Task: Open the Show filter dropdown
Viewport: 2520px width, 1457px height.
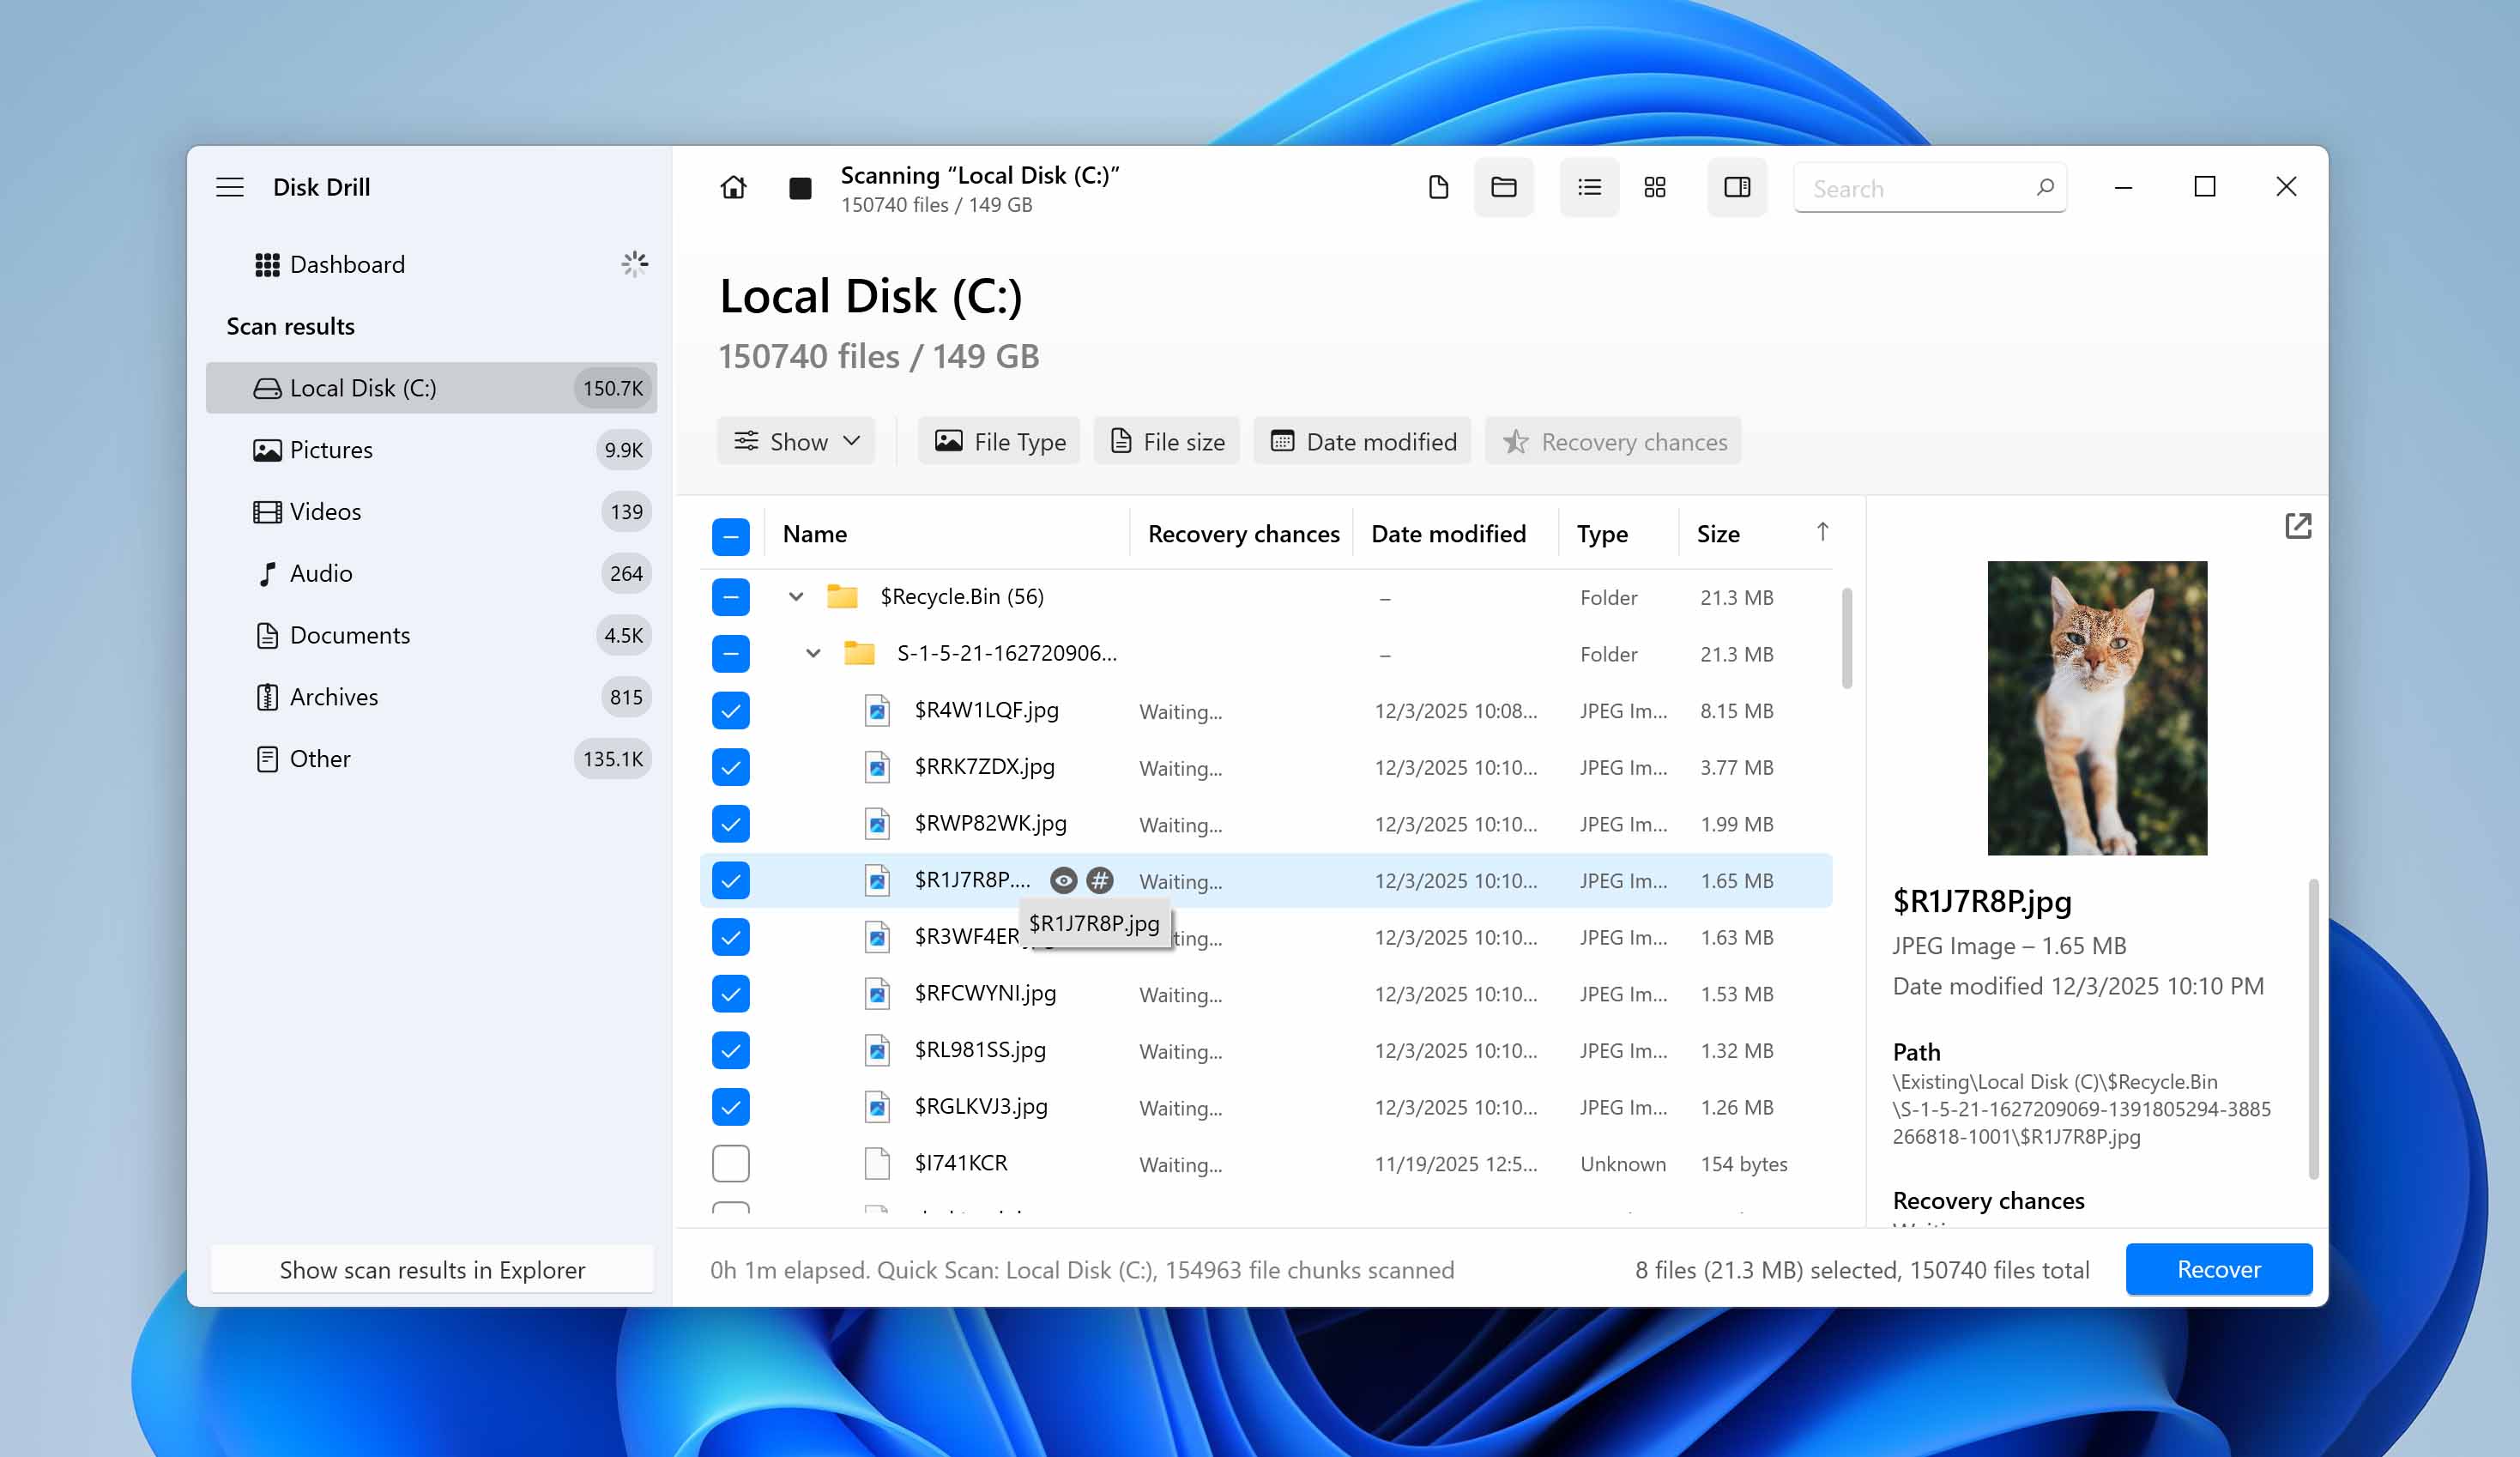Action: pos(796,441)
